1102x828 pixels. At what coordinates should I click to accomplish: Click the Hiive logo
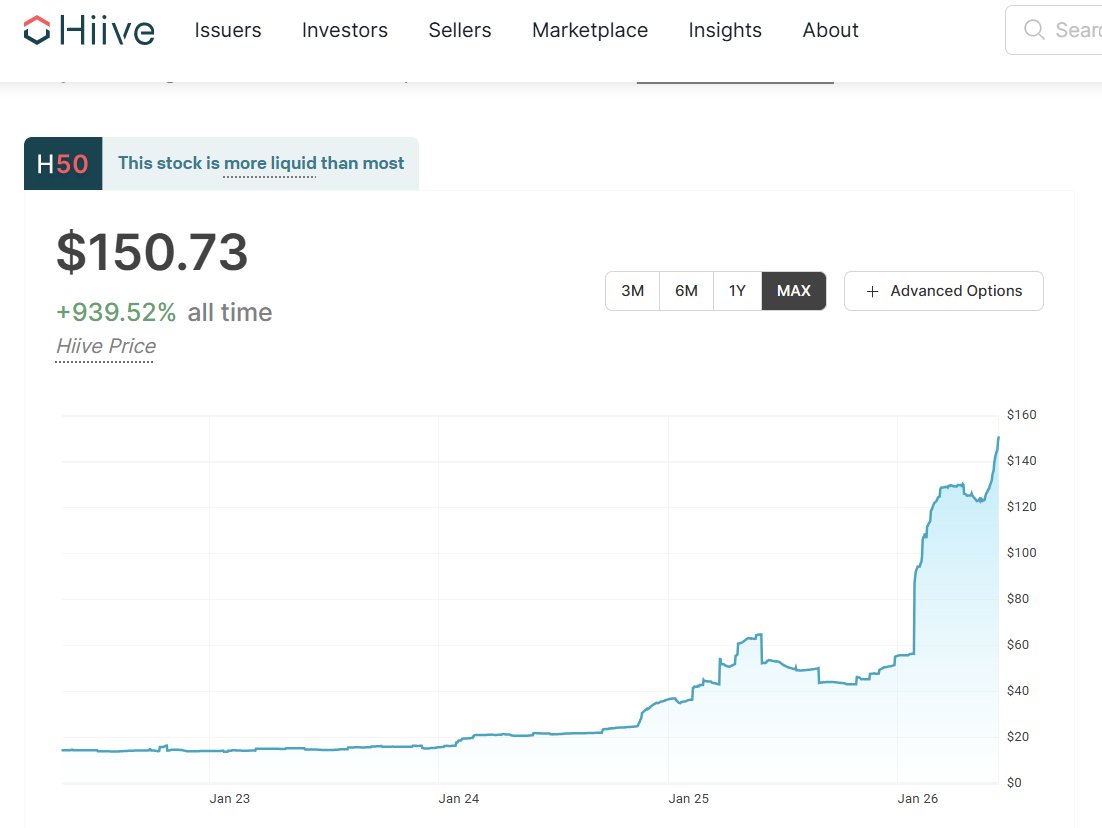coord(89,30)
